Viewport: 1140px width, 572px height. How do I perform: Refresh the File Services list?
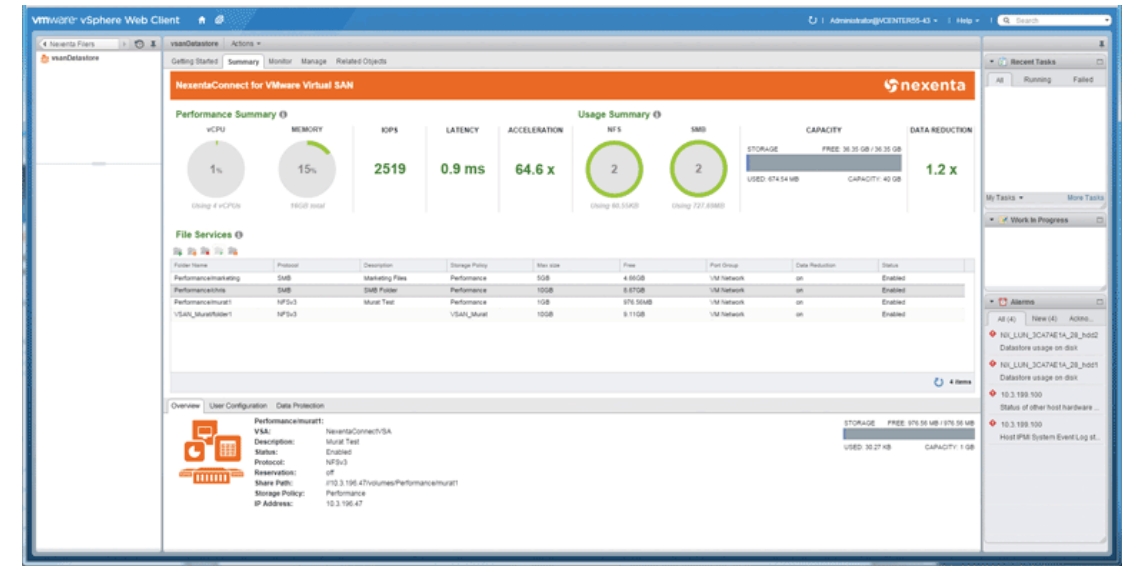pyautogui.click(x=939, y=382)
